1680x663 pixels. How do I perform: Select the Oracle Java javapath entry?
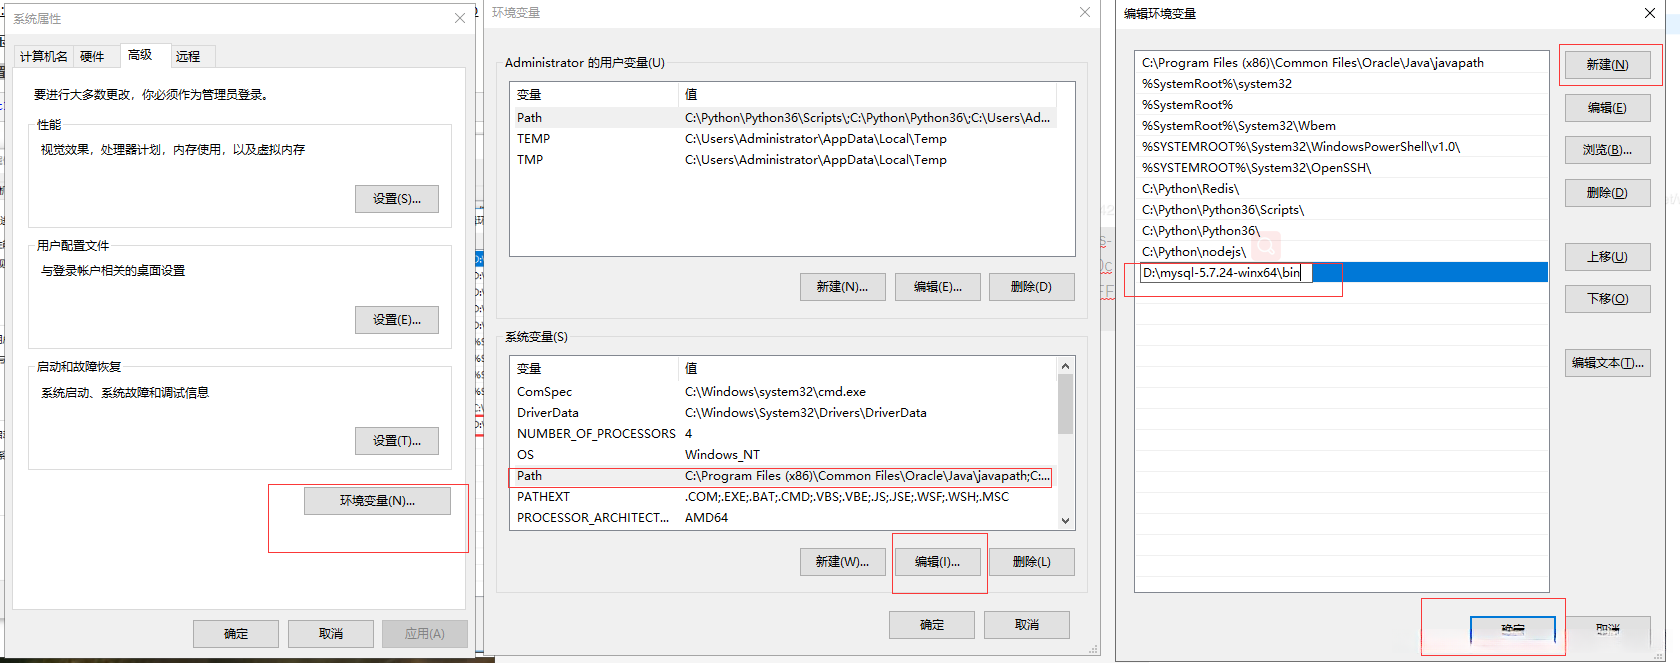[x=1342, y=63]
